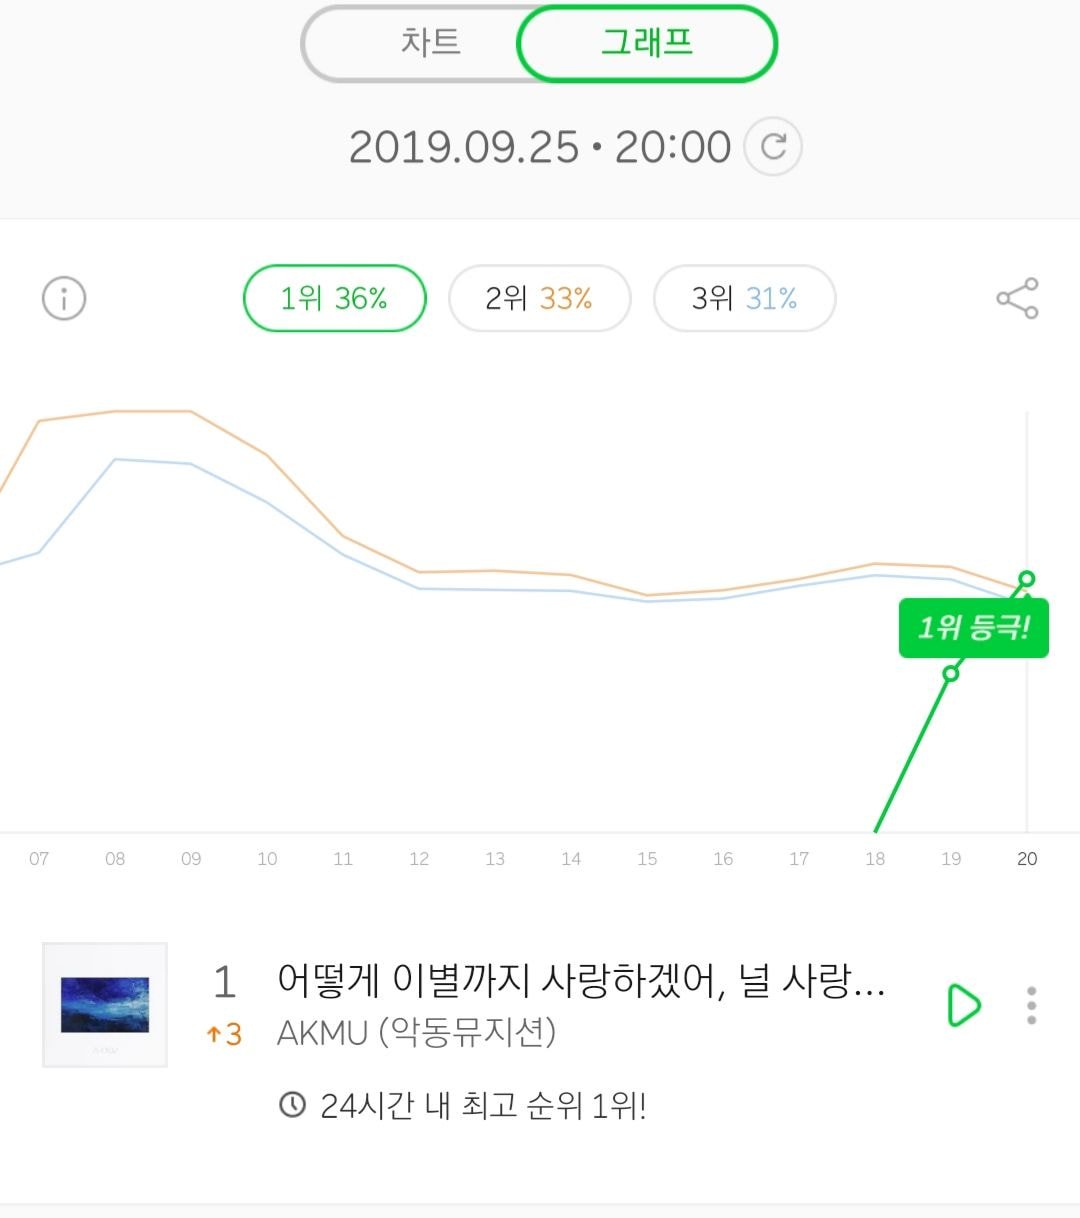Tap the share graph icon
Screen dimensions: 1080x1218
(x=1017, y=298)
